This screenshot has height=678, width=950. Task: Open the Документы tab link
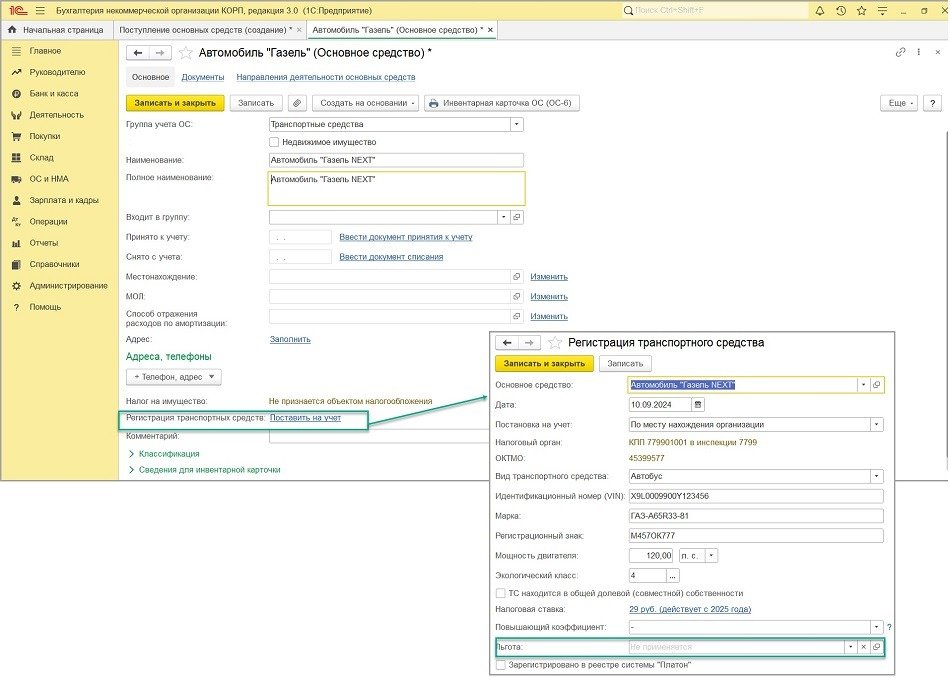point(202,77)
